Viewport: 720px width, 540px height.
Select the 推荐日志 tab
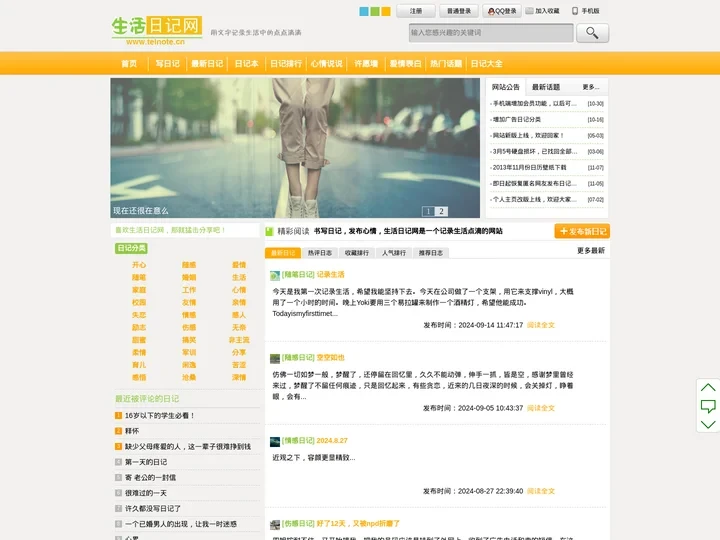[x=431, y=253]
